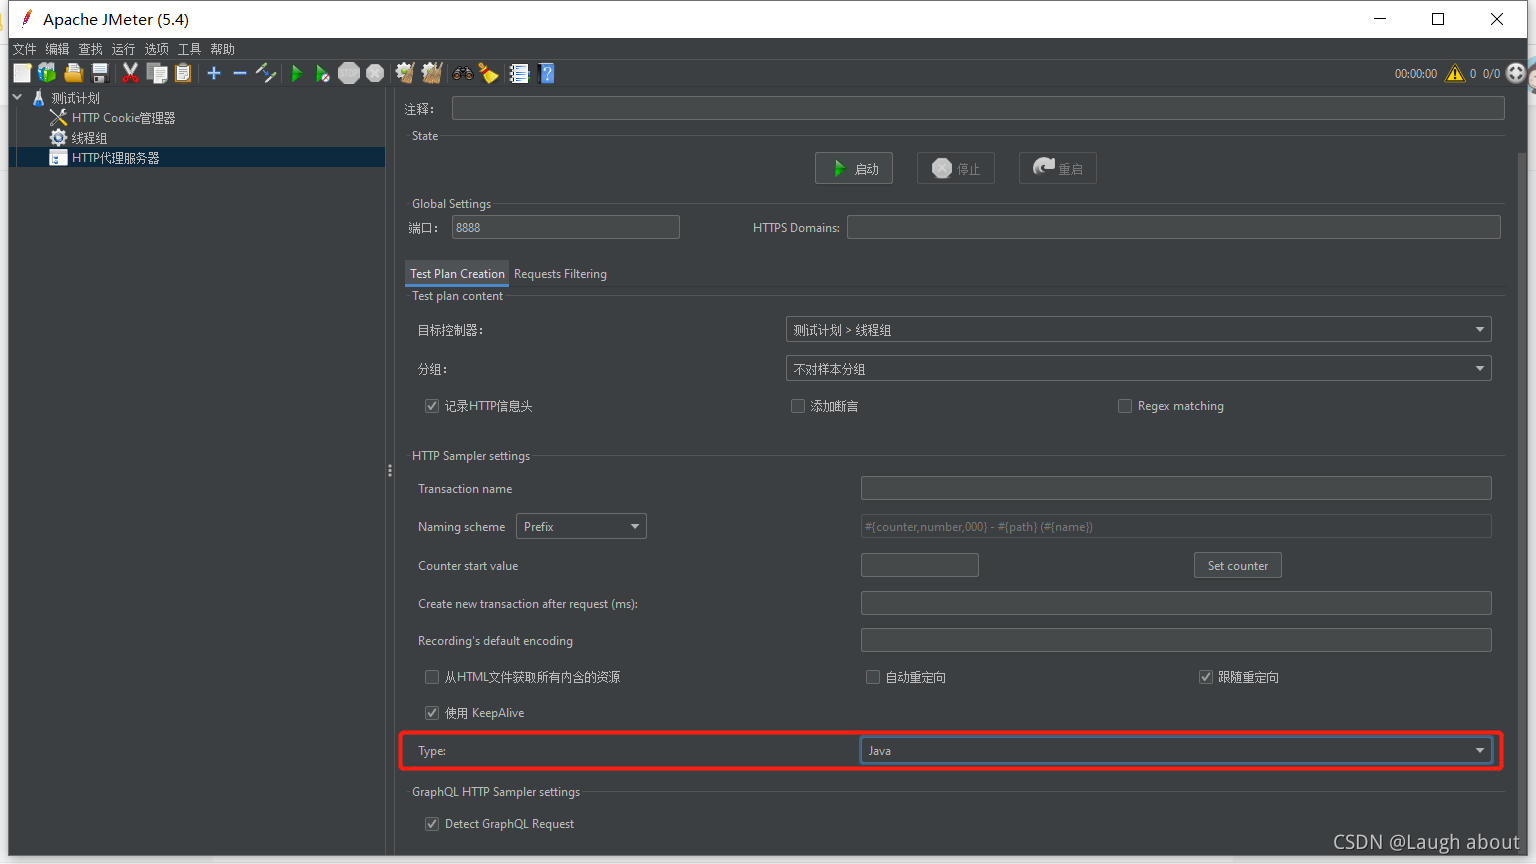
Task: Open Naming scheme Prefix dropdown
Action: 581,526
